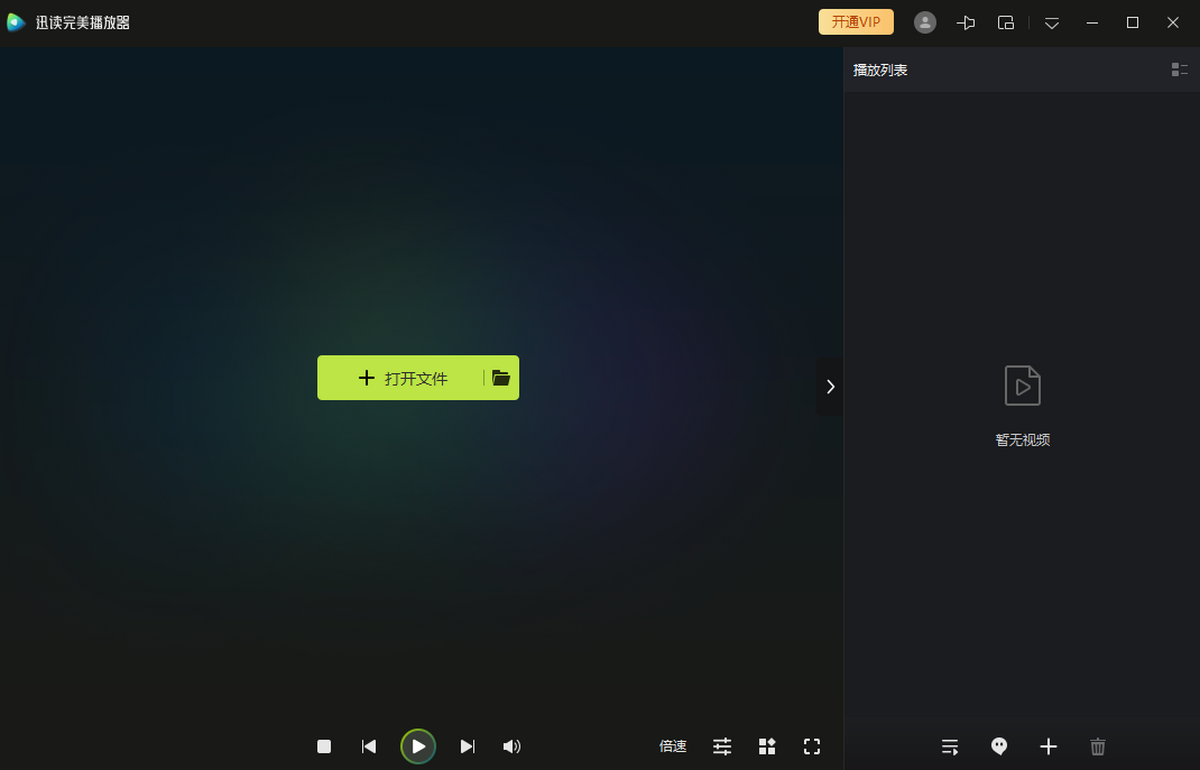The height and width of the screenshot is (770, 1200).
Task: Click the stop playback button
Action: pos(324,746)
